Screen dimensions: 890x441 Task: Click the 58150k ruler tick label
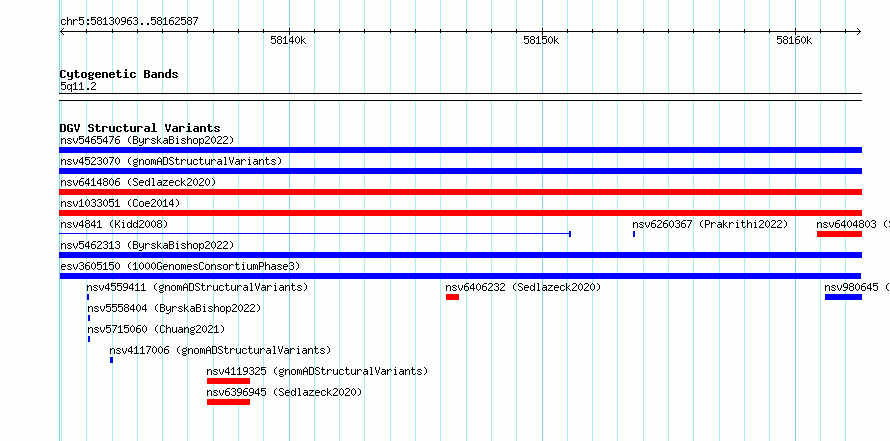(541, 40)
